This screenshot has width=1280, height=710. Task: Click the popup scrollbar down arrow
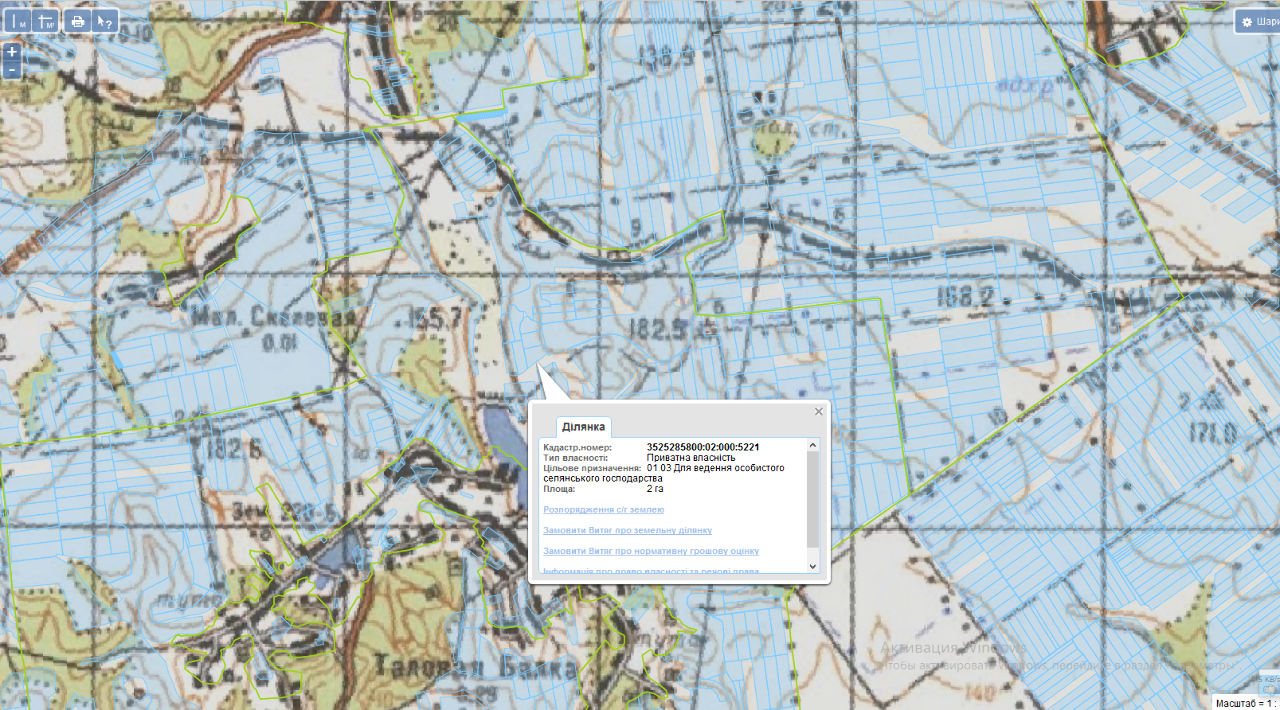813,567
